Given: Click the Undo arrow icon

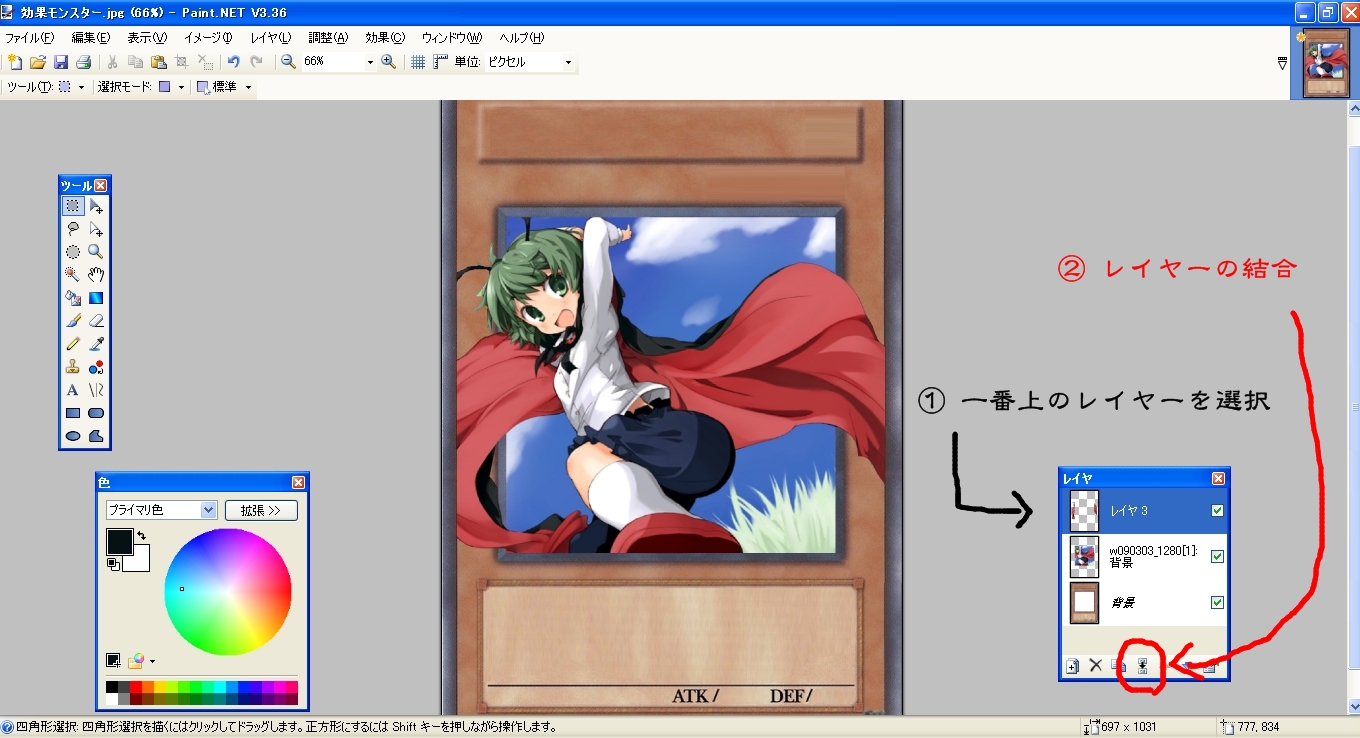Looking at the screenshot, I should [x=233, y=62].
